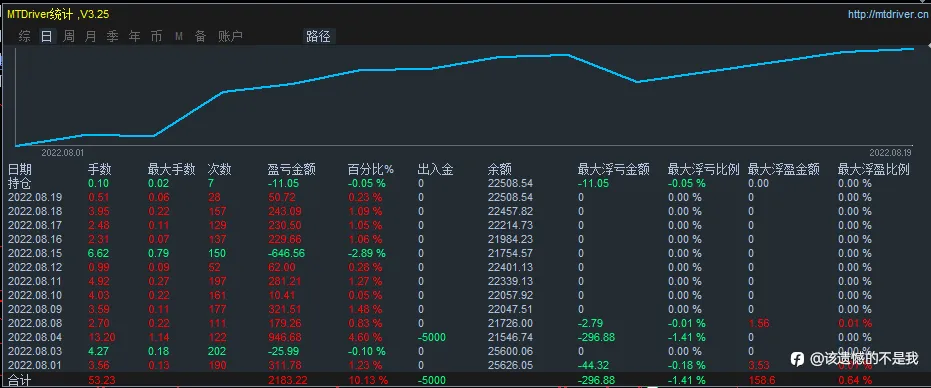The height and width of the screenshot is (388, 931).
Task: Select the 2022.08.11 date row
Action: click(35, 281)
